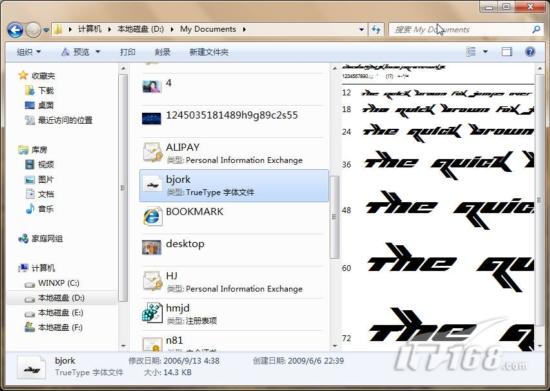
Task: Click the 打印 toolbar item
Action: point(128,52)
